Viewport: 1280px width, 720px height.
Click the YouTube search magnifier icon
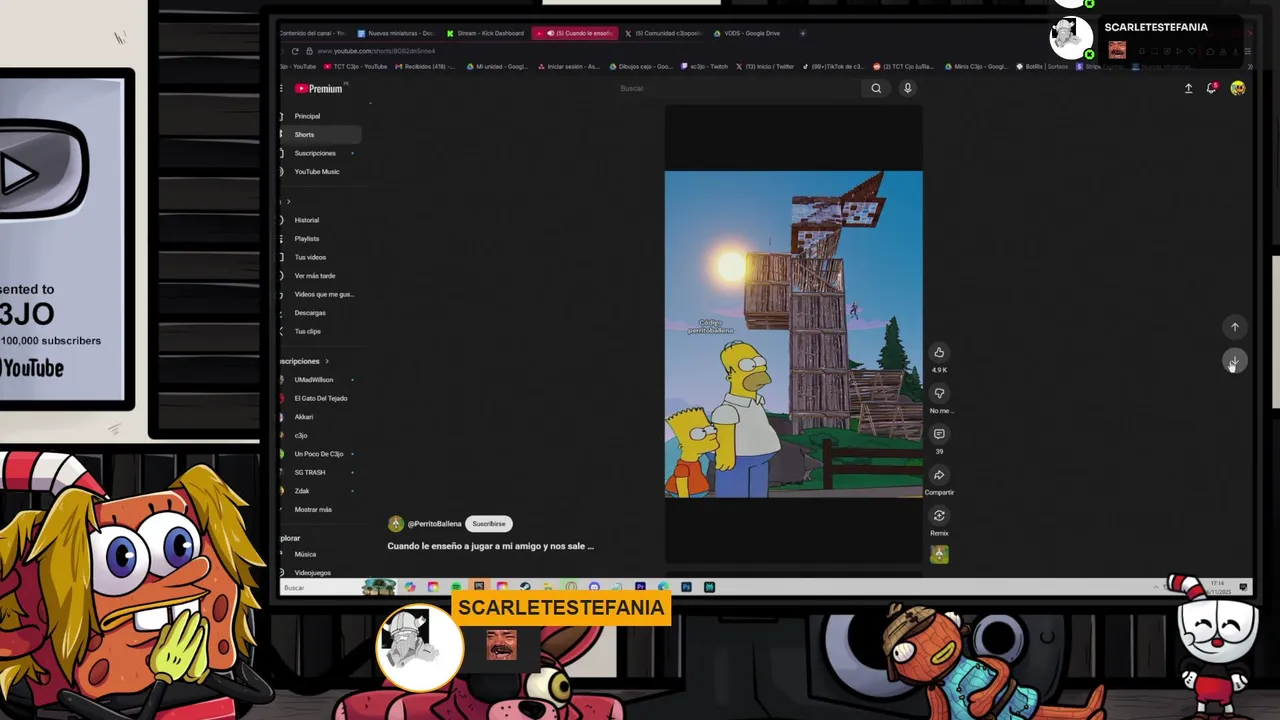876,88
